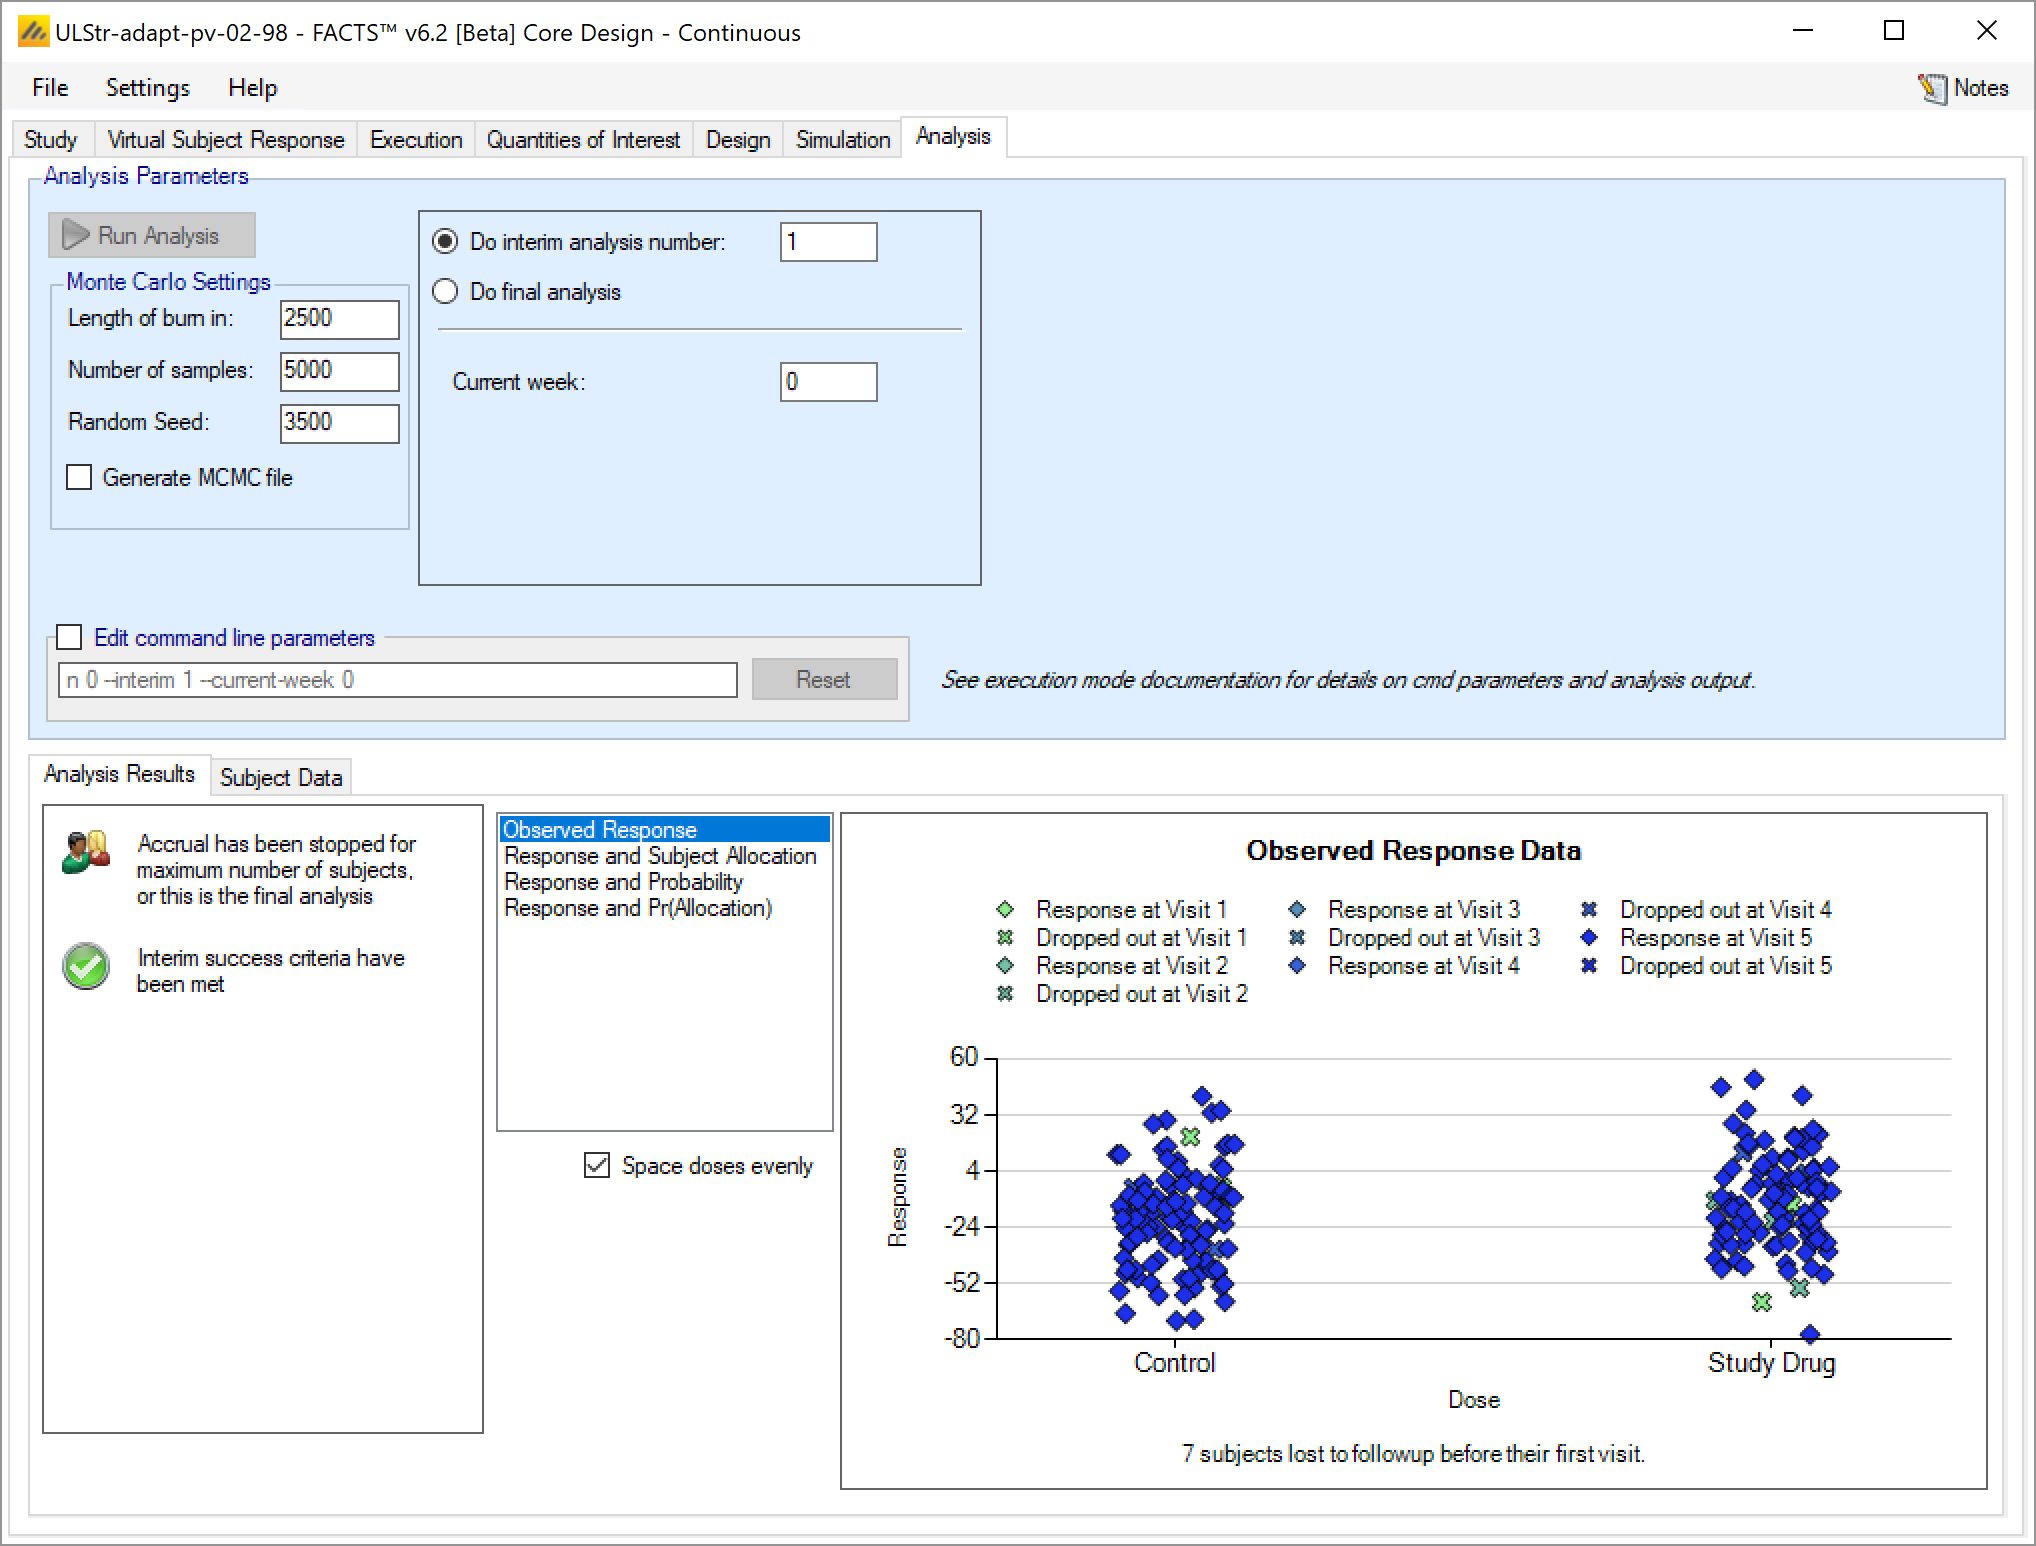
Task: Choose Response and Subject Allocation plot
Action: [x=659, y=856]
